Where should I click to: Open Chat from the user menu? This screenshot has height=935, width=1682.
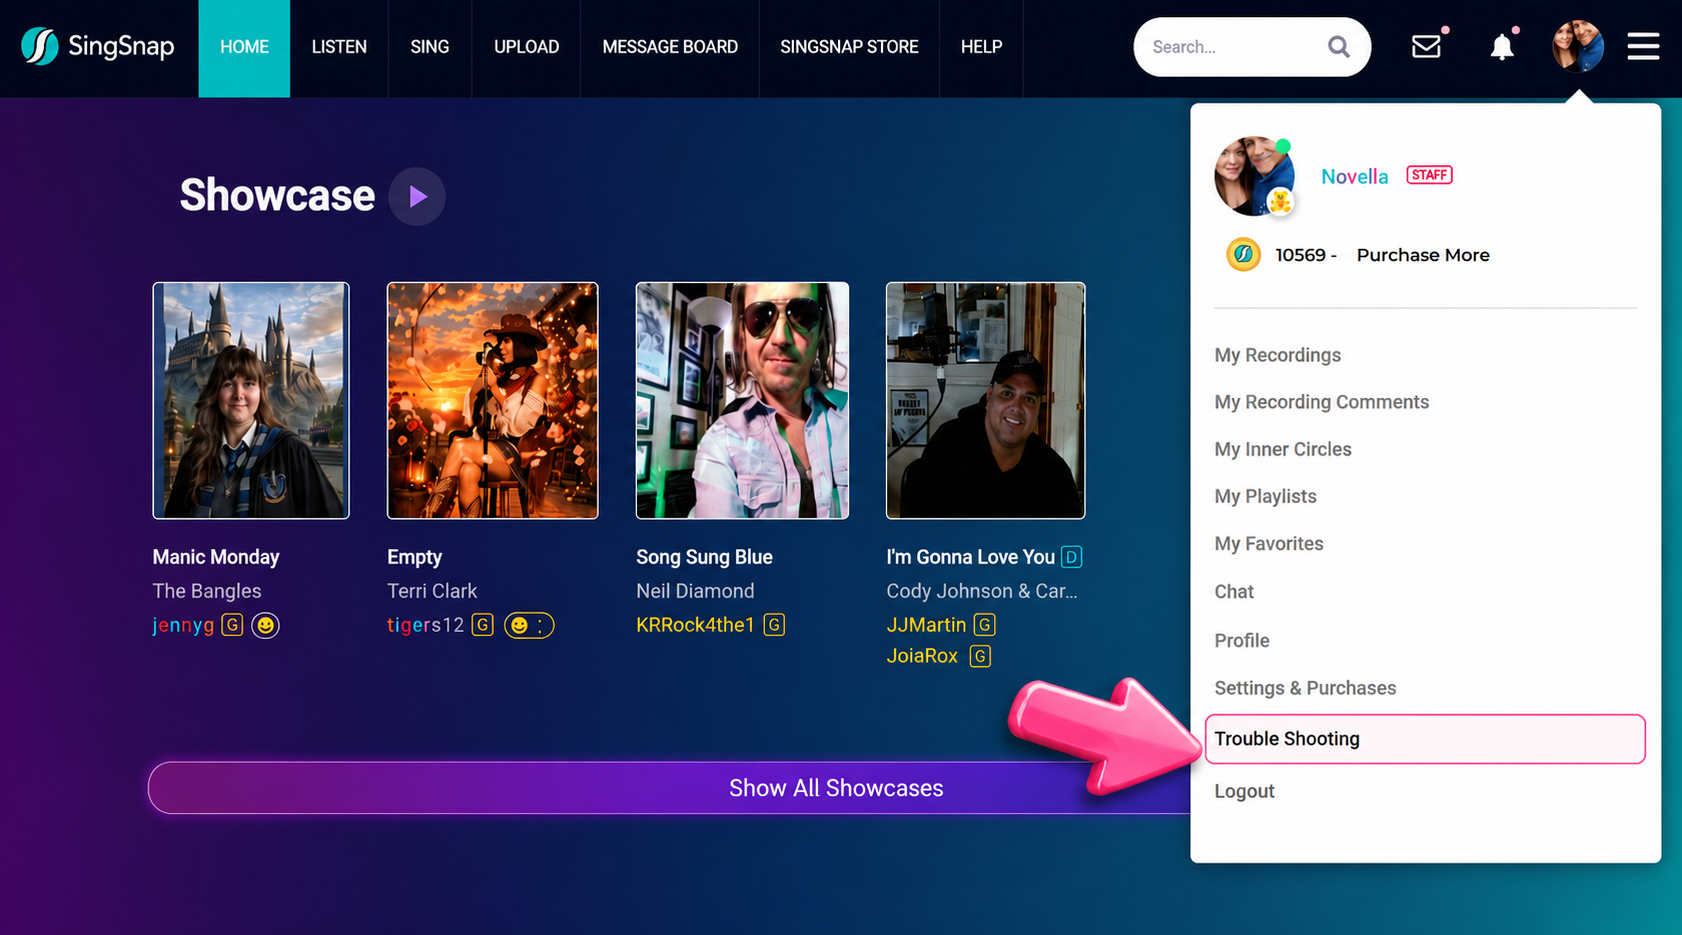click(x=1234, y=592)
